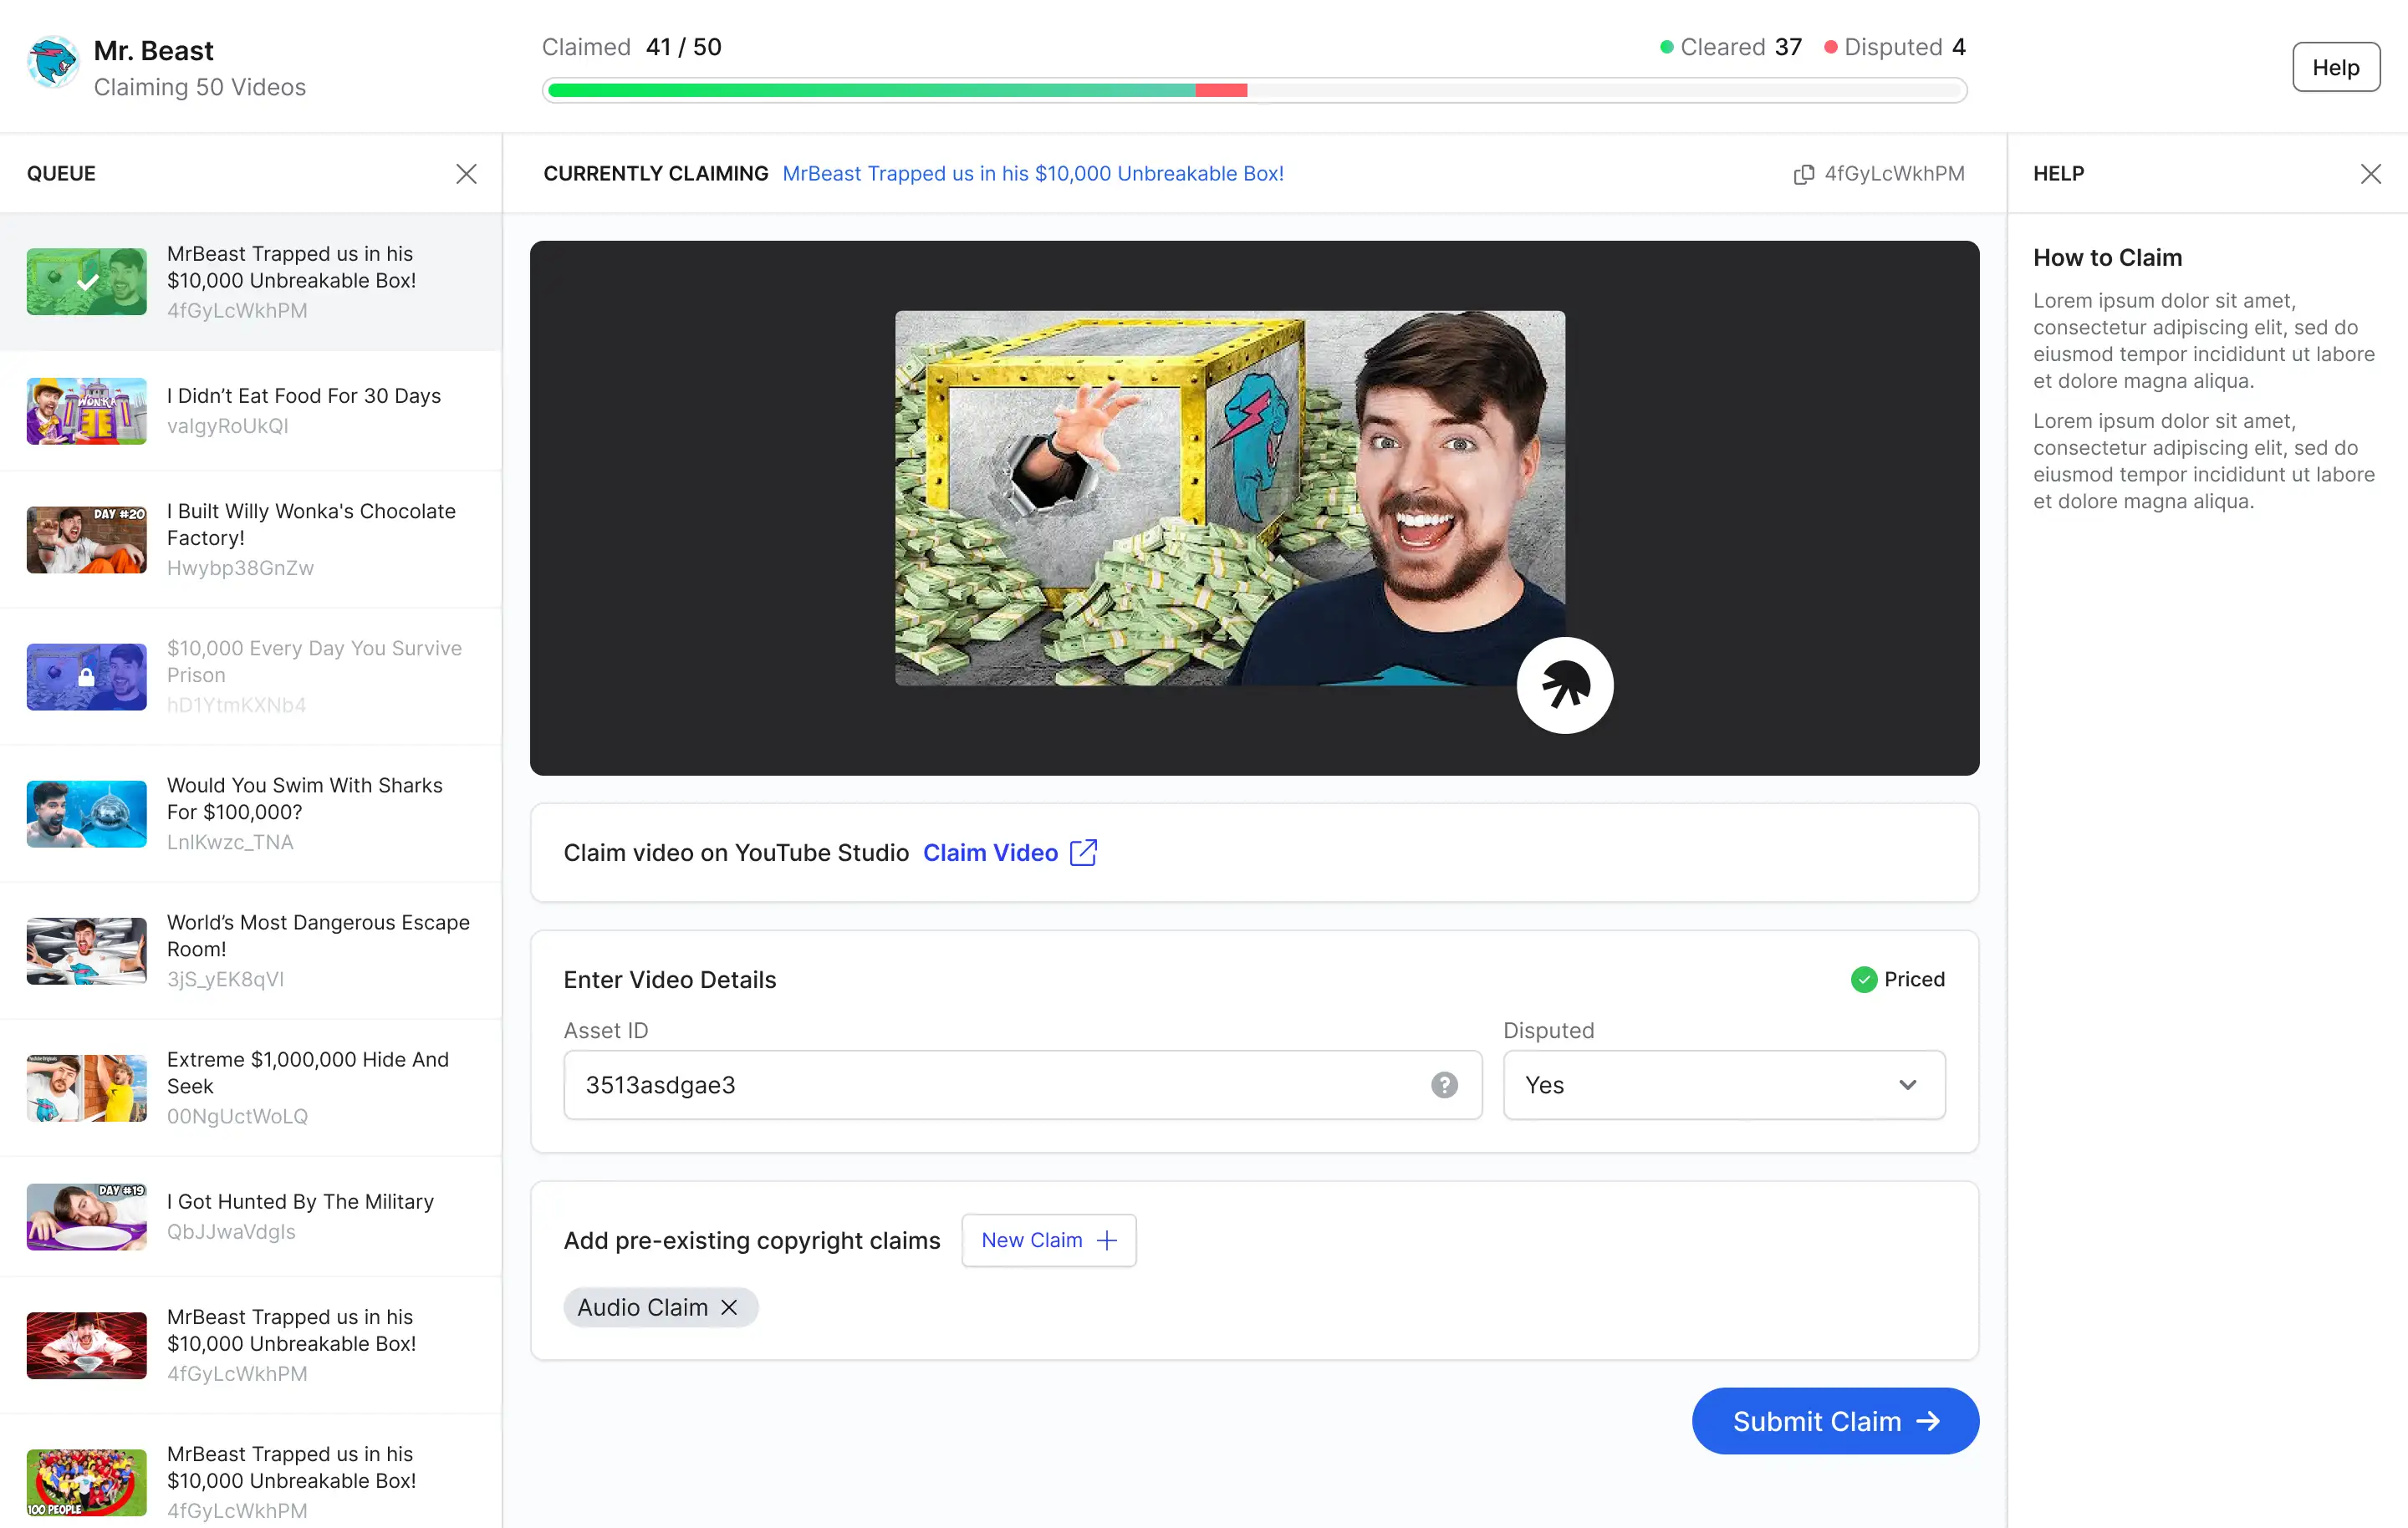Click the Cleared 37 status label

(x=1731, y=47)
